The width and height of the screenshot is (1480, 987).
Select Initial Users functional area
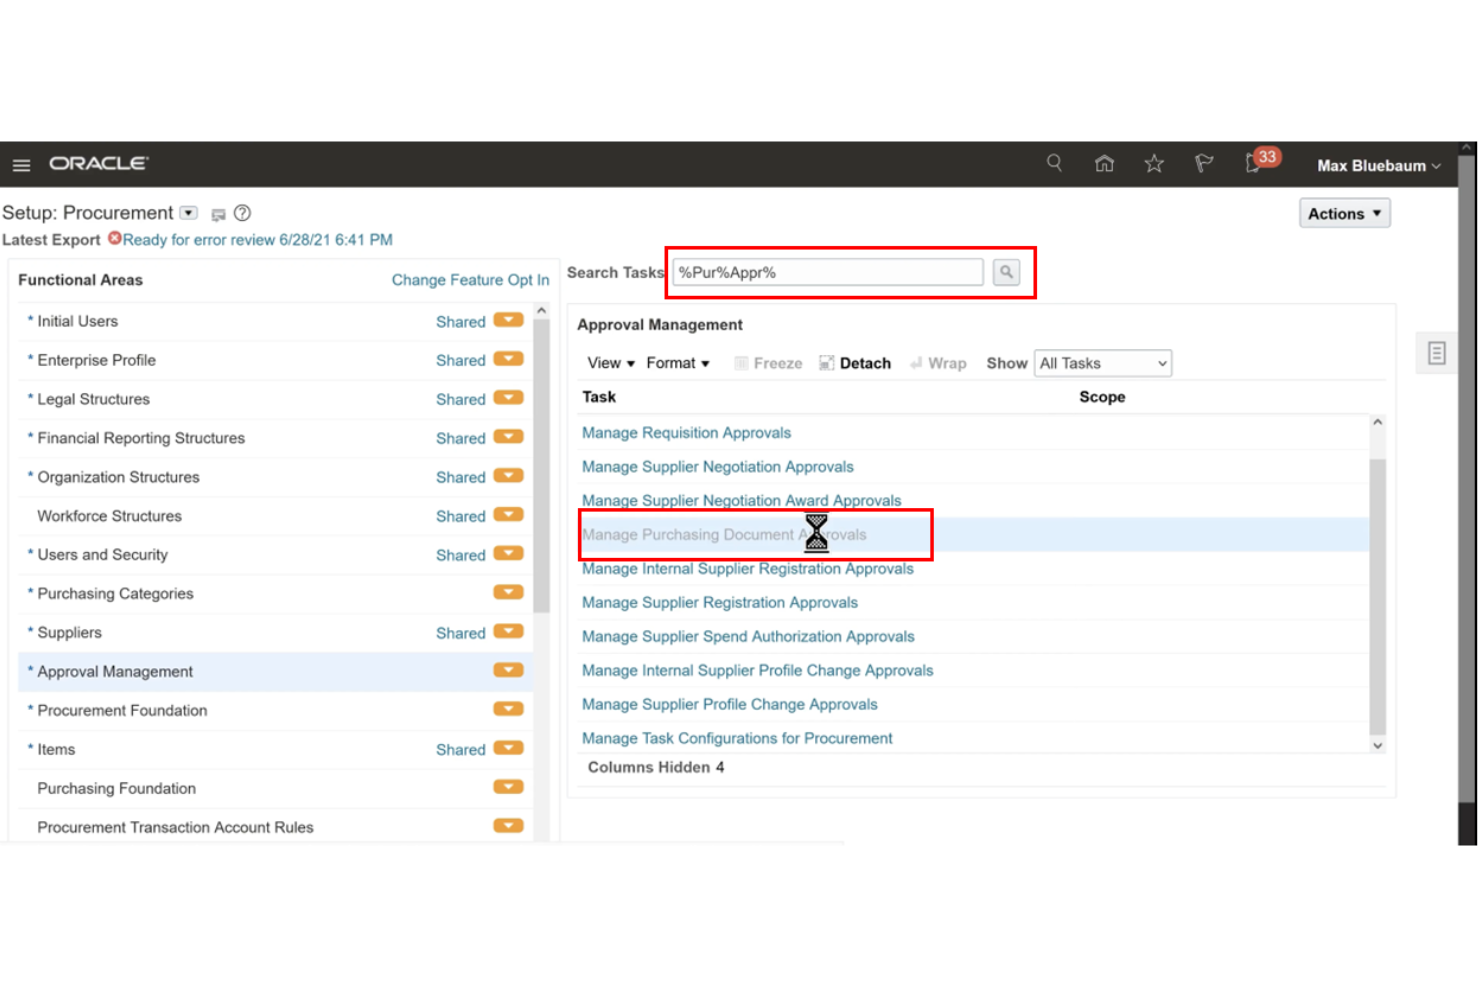click(x=78, y=321)
